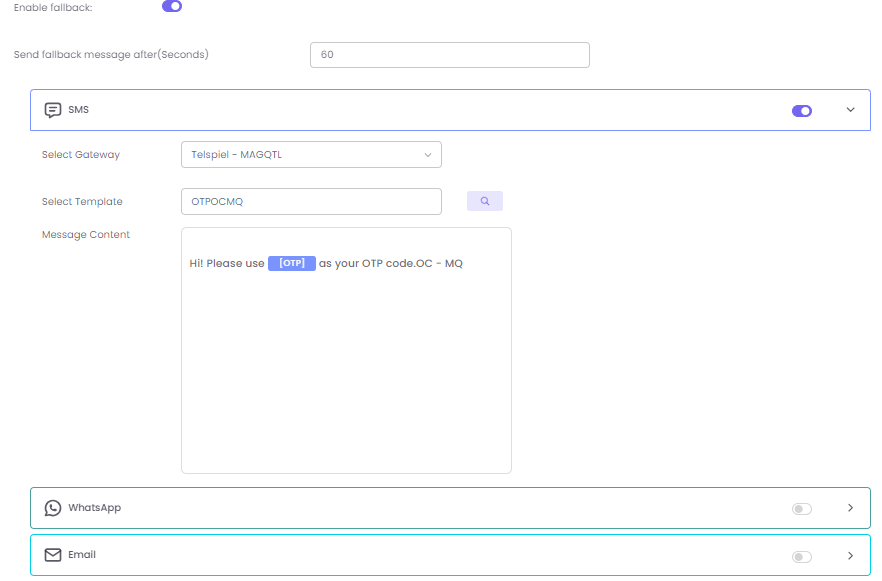Viewport: 882px width, 581px height.
Task: Expand the Email section arrow
Action: (851, 555)
